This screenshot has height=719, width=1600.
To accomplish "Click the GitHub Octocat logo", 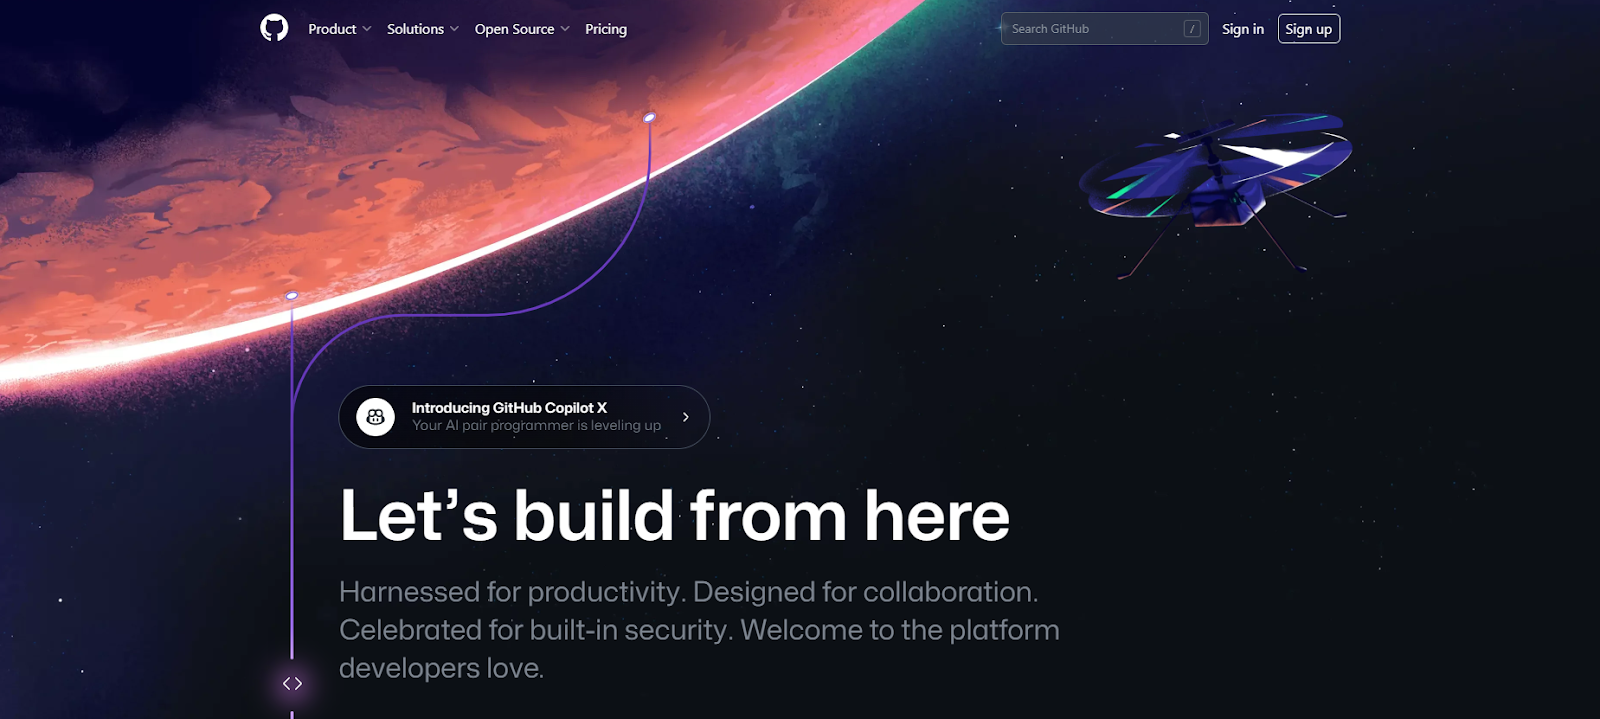I will point(274,28).
